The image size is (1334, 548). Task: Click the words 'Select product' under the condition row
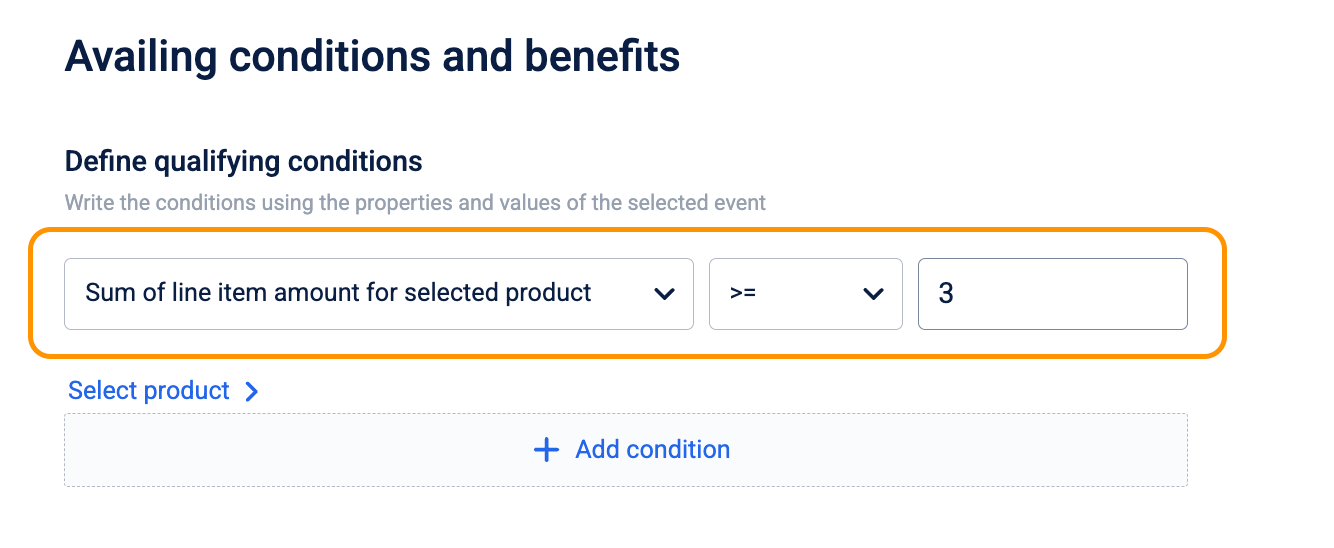tap(149, 390)
